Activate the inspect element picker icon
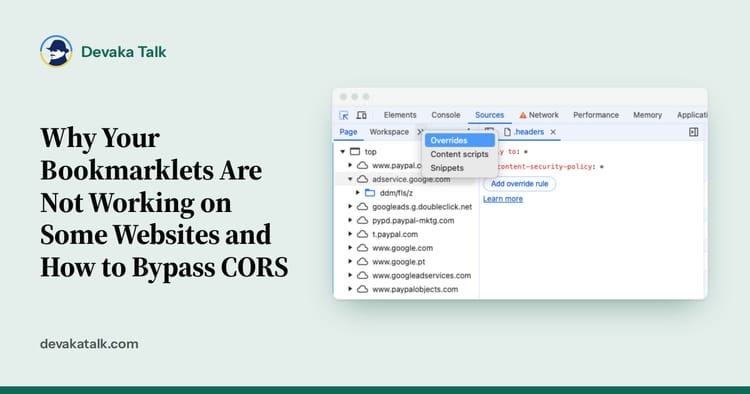The image size is (750, 394). coord(343,115)
